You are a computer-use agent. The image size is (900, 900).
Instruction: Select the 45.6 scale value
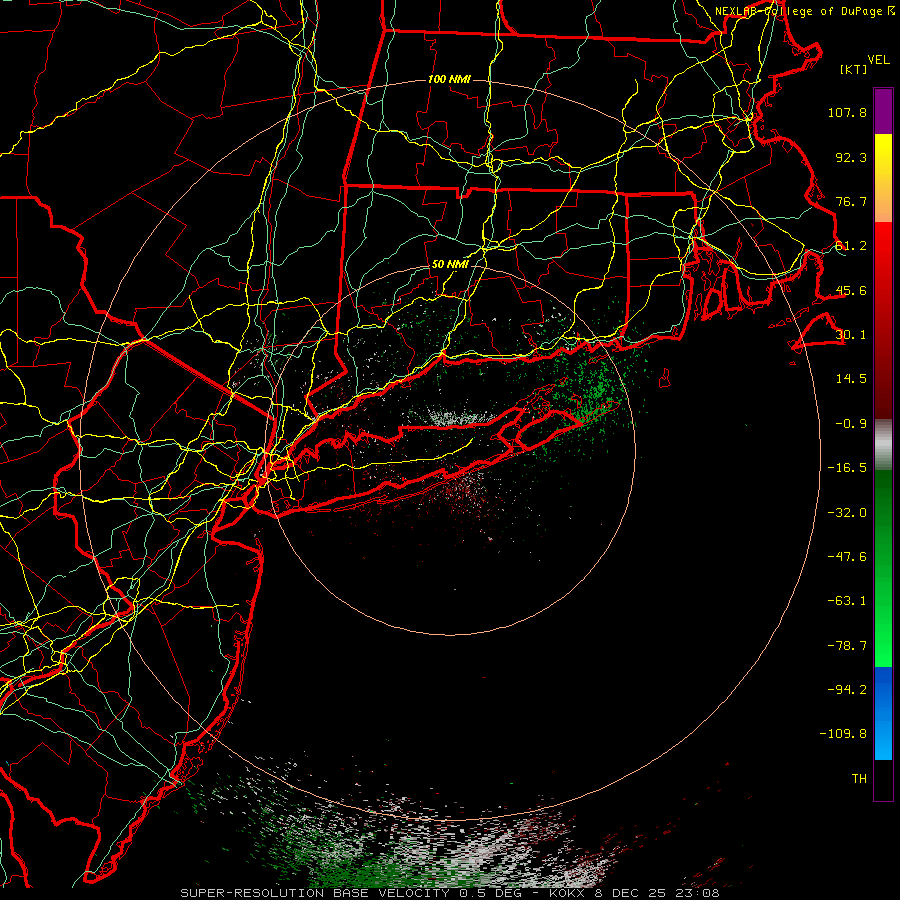click(x=851, y=290)
